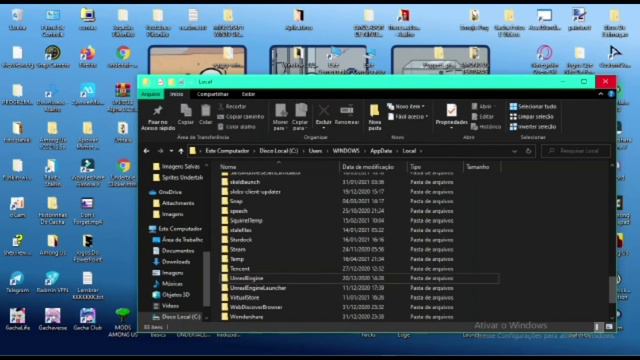The height and width of the screenshot is (360, 640).
Task: Click Este Computador breadcrumb
Action: [227, 151]
